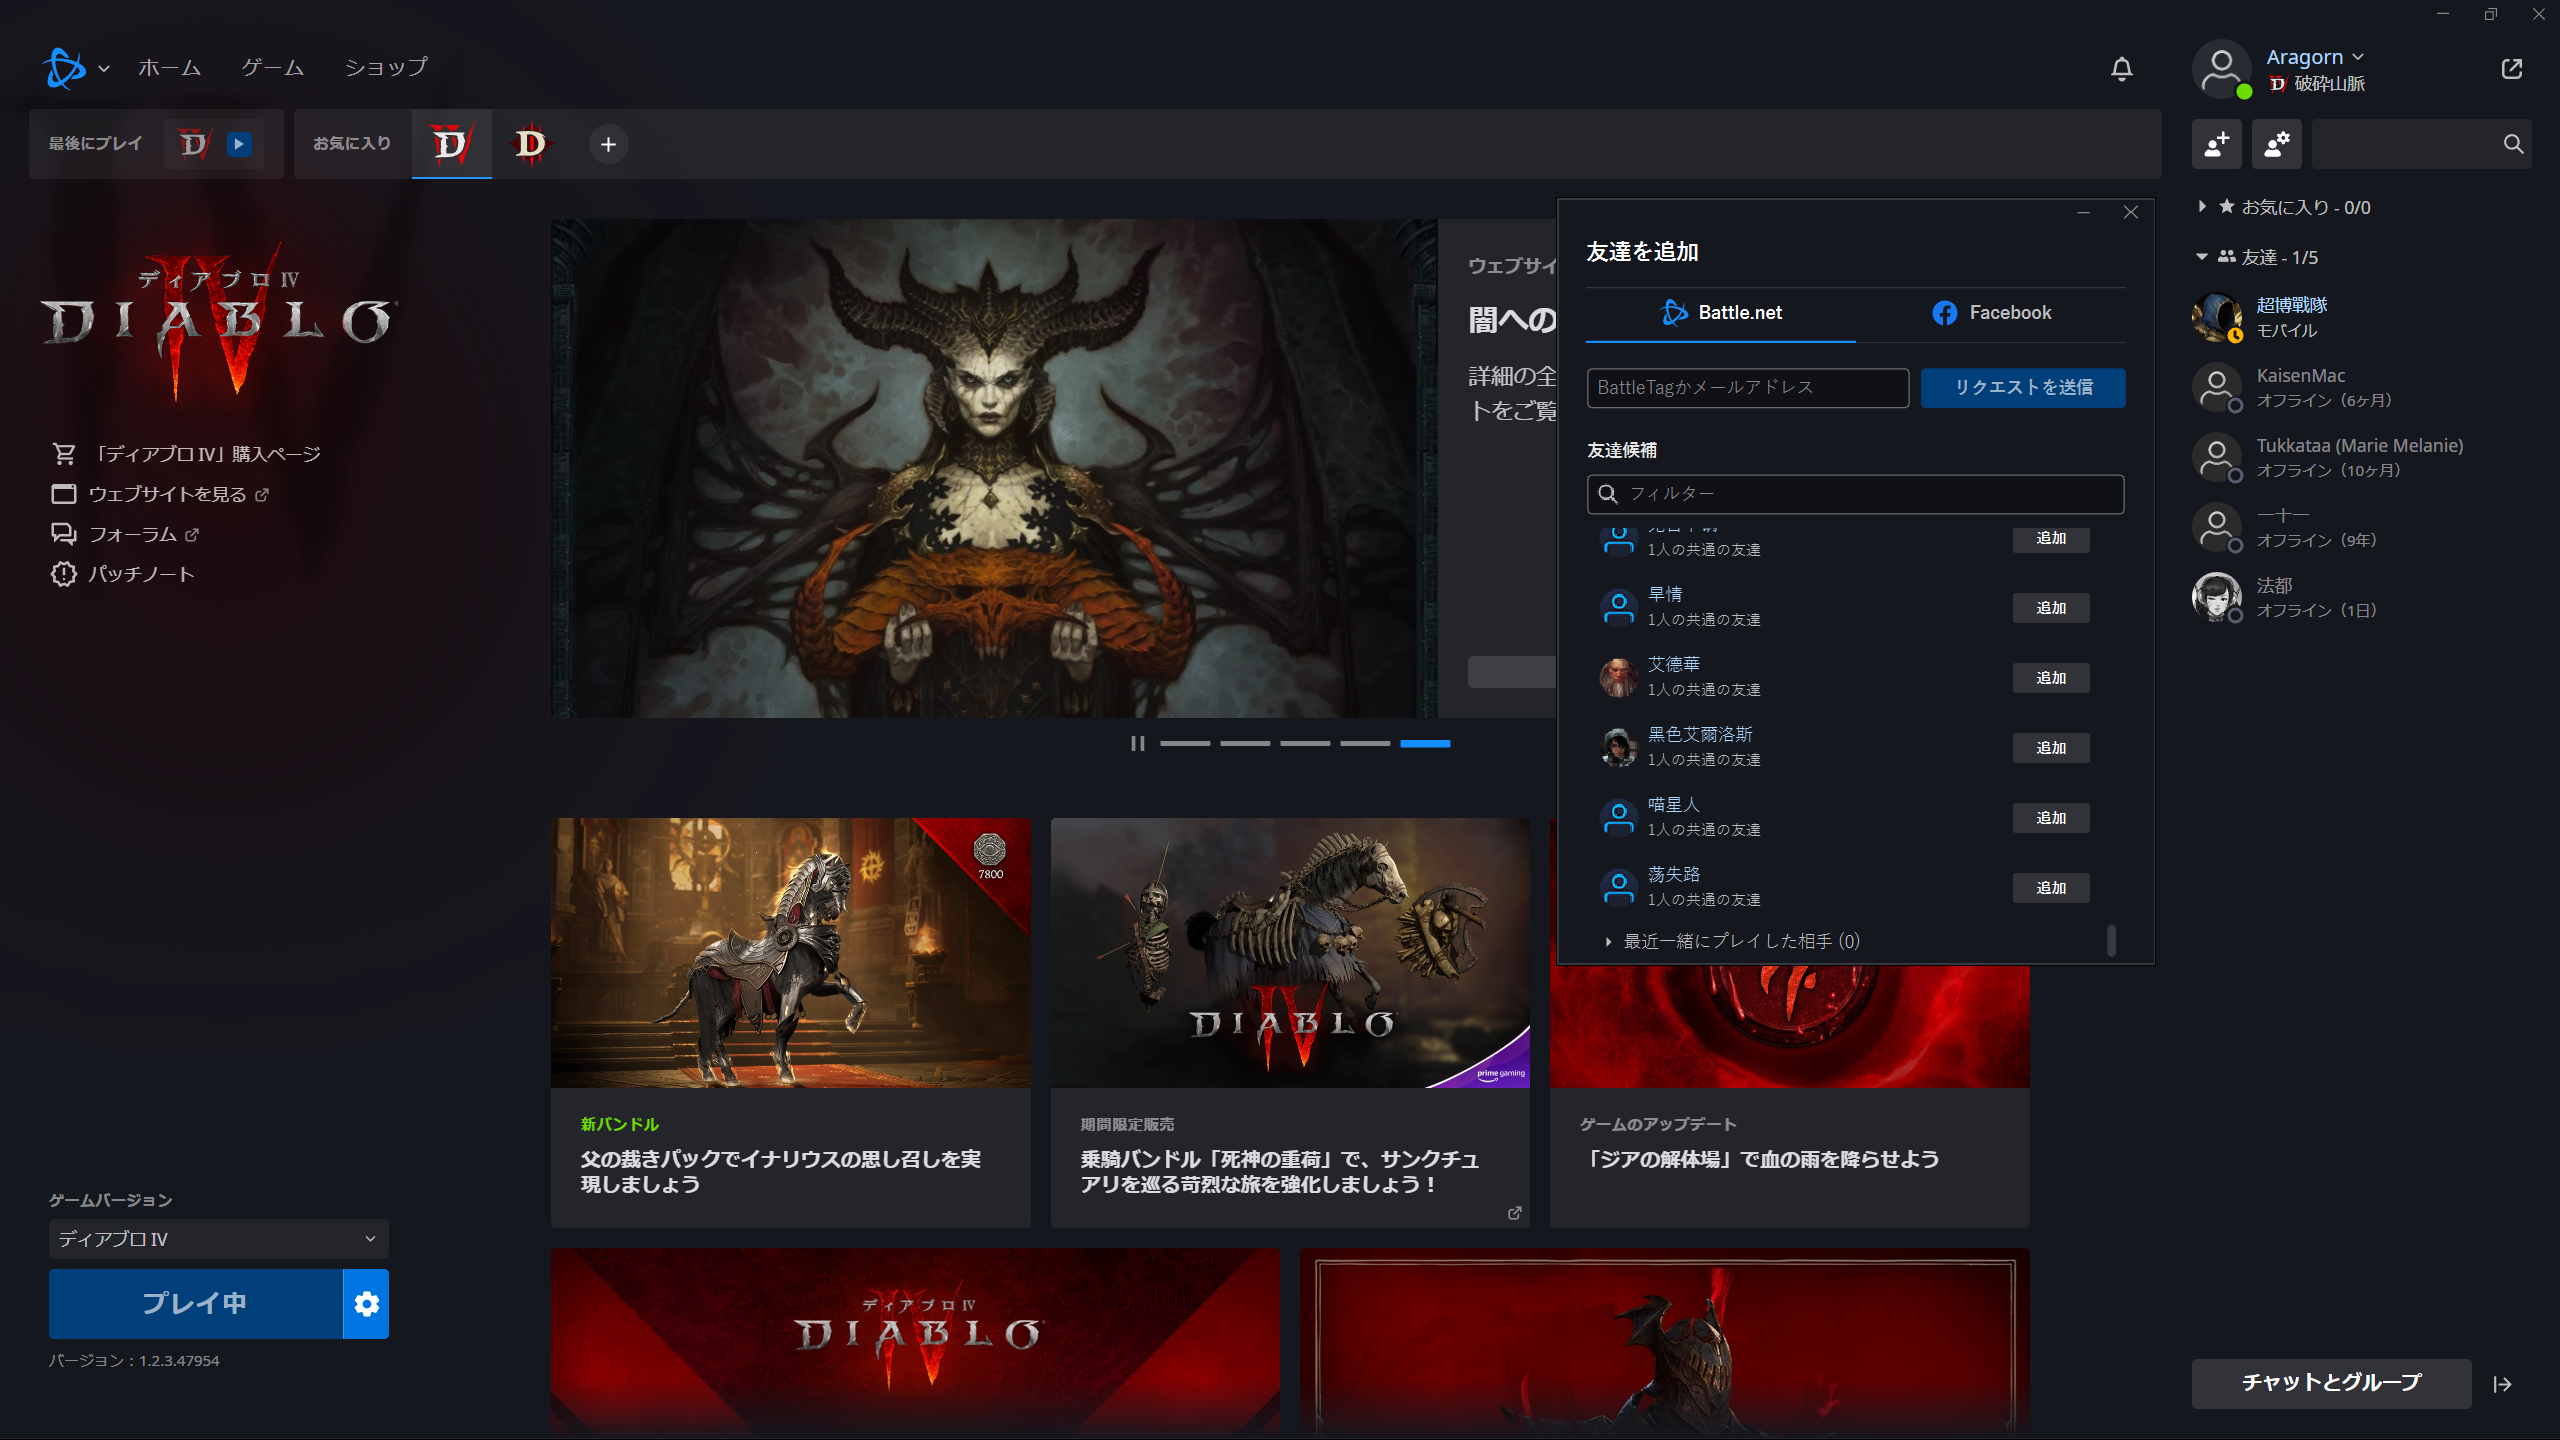This screenshot has width=2560, height=1440.
Task: Open the game version dropdown ディアブロ IV
Action: point(218,1239)
